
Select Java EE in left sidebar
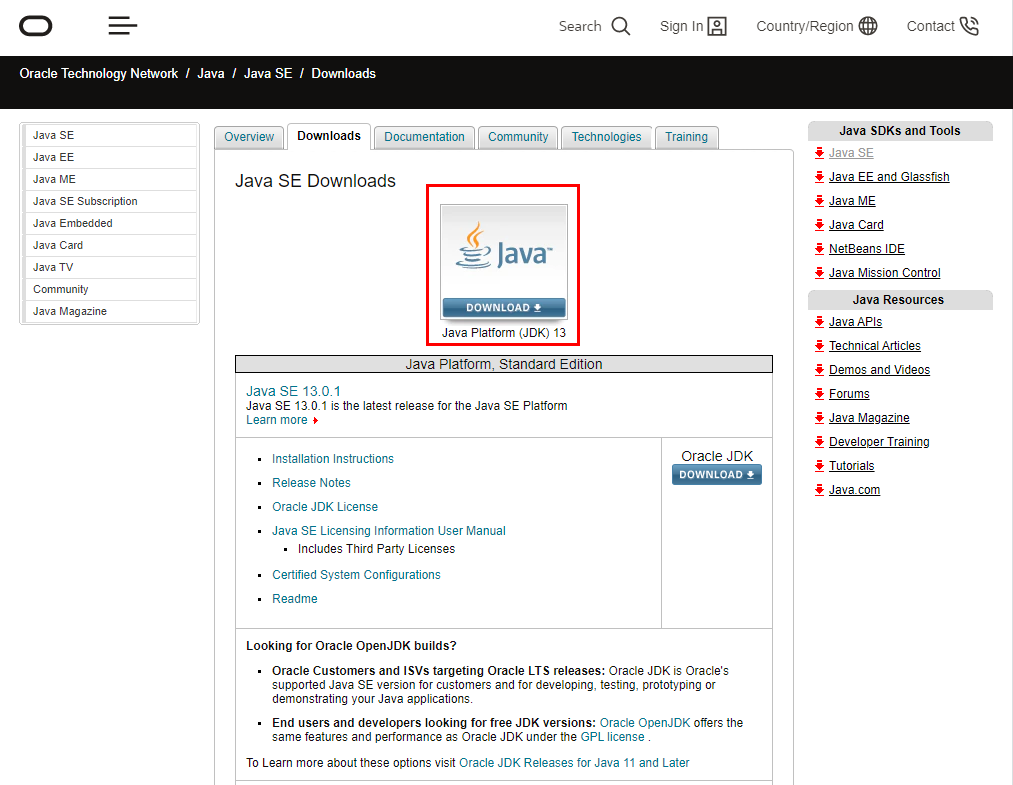click(x=110, y=157)
